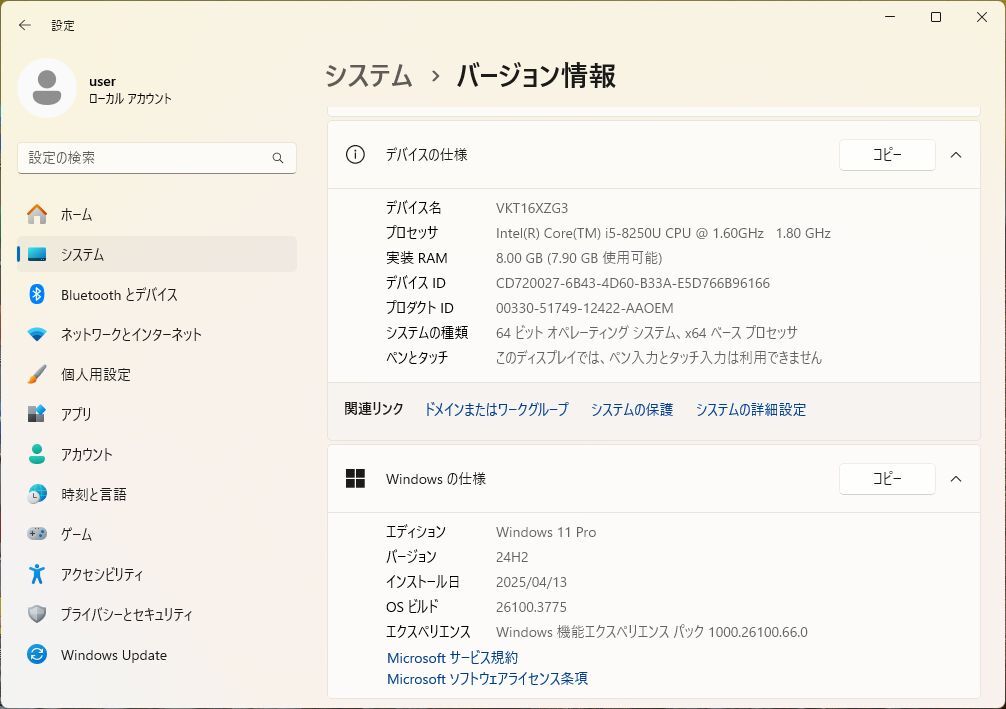Open ドメインまたはワークグループ link
The width and height of the screenshot is (1006, 709).
(x=497, y=409)
